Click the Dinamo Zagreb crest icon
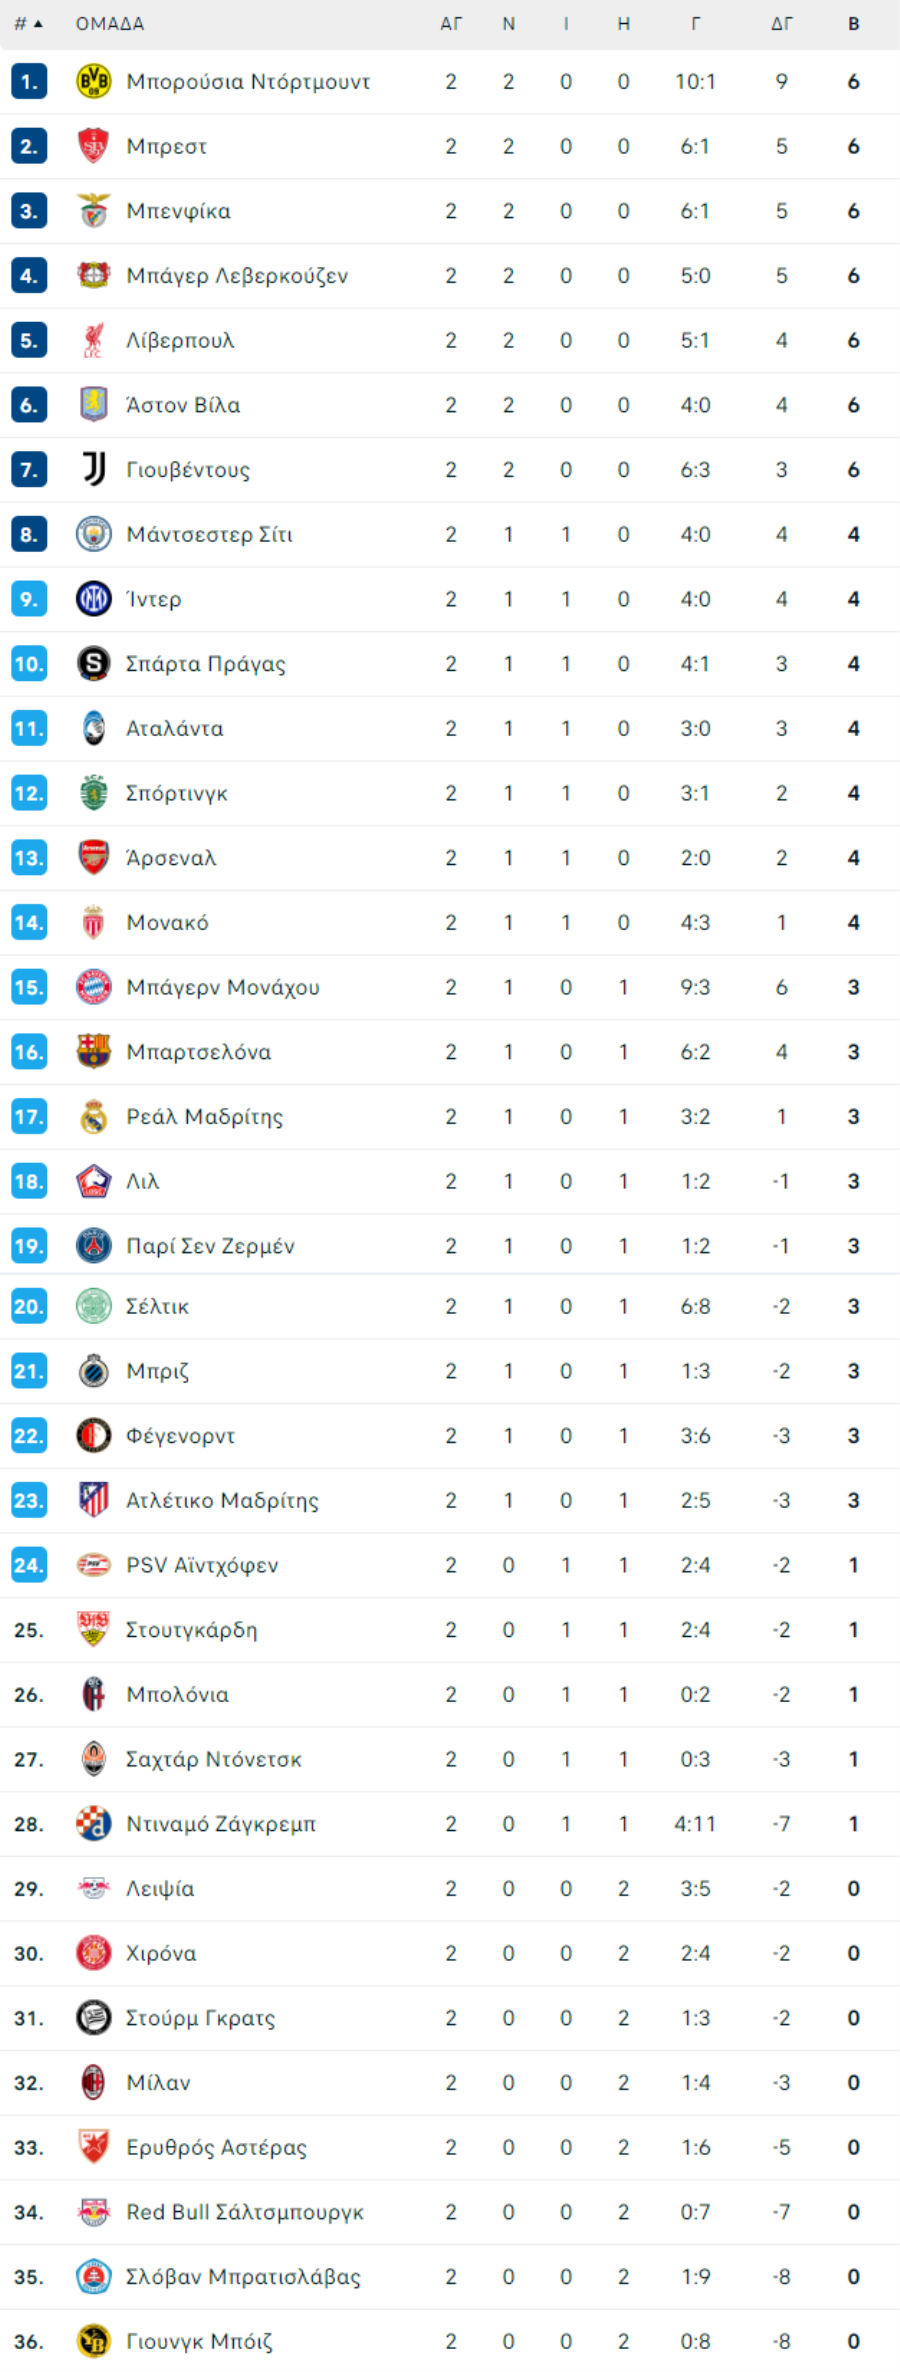 94,1823
